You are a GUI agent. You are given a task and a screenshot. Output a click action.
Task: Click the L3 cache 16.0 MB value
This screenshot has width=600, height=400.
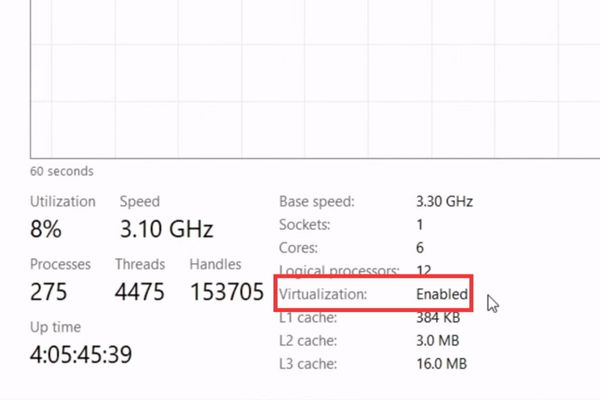tap(441, 364)
